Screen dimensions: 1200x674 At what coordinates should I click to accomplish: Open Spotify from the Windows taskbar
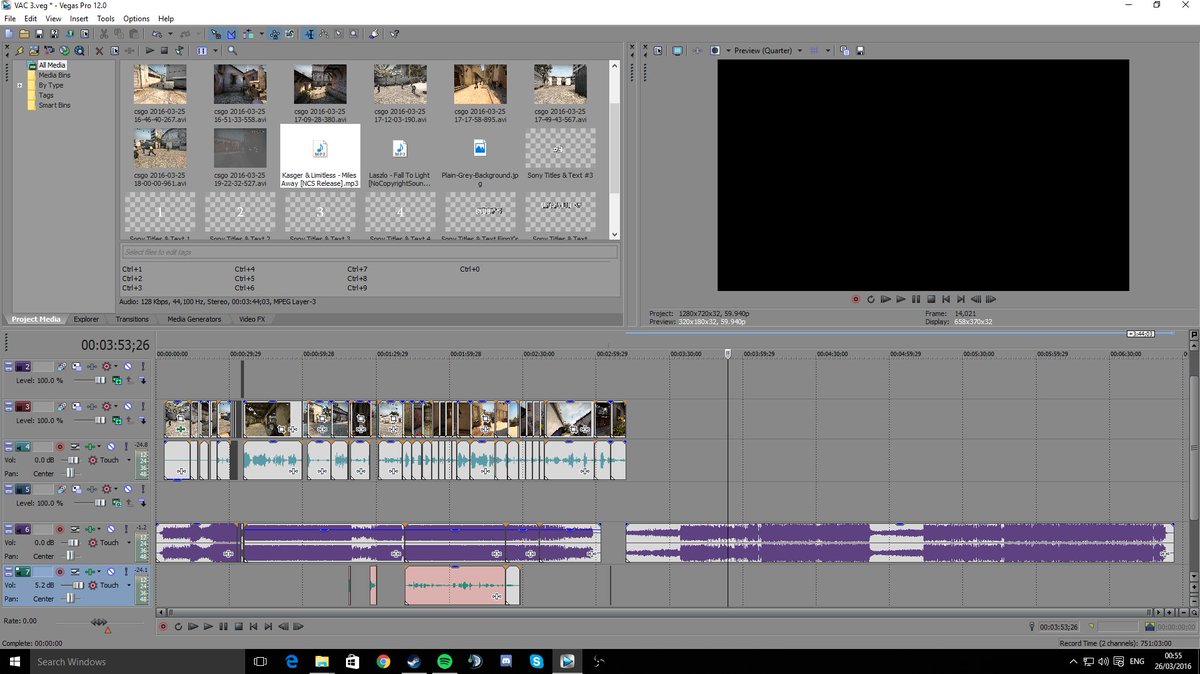point(444,661)
